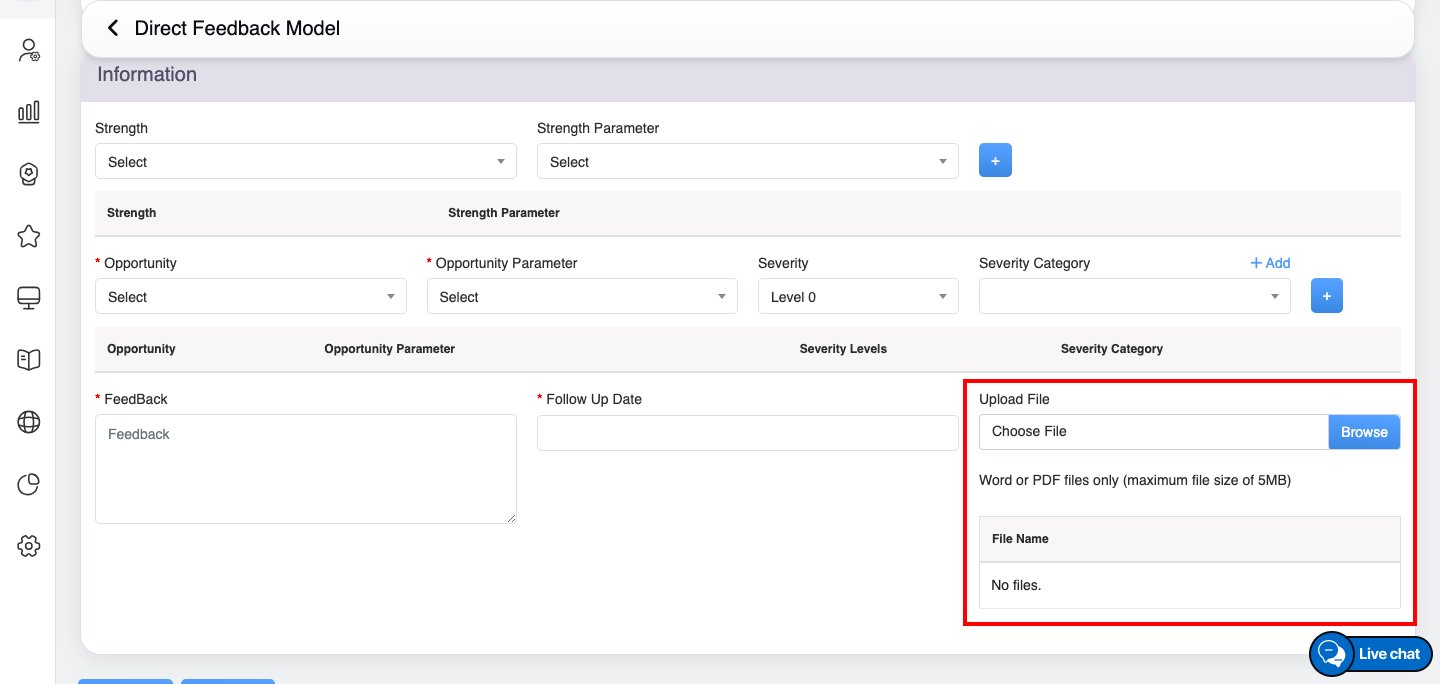
Task: Open the pie chart sidebar icon
Action: coord(29,485)
